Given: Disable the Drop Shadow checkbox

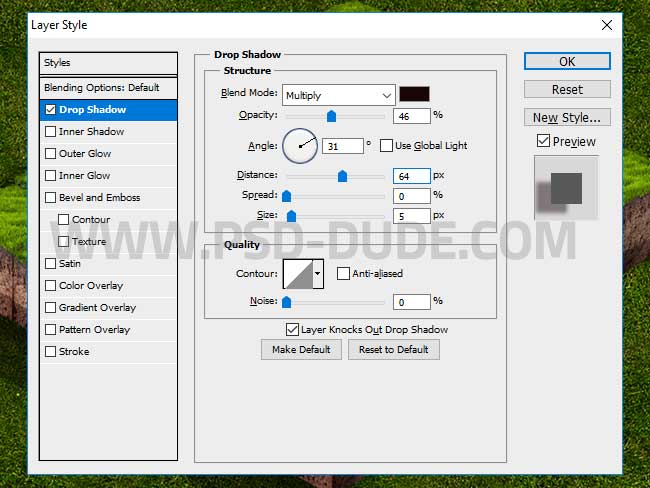Looking at the screenshot, I should 51,110.
